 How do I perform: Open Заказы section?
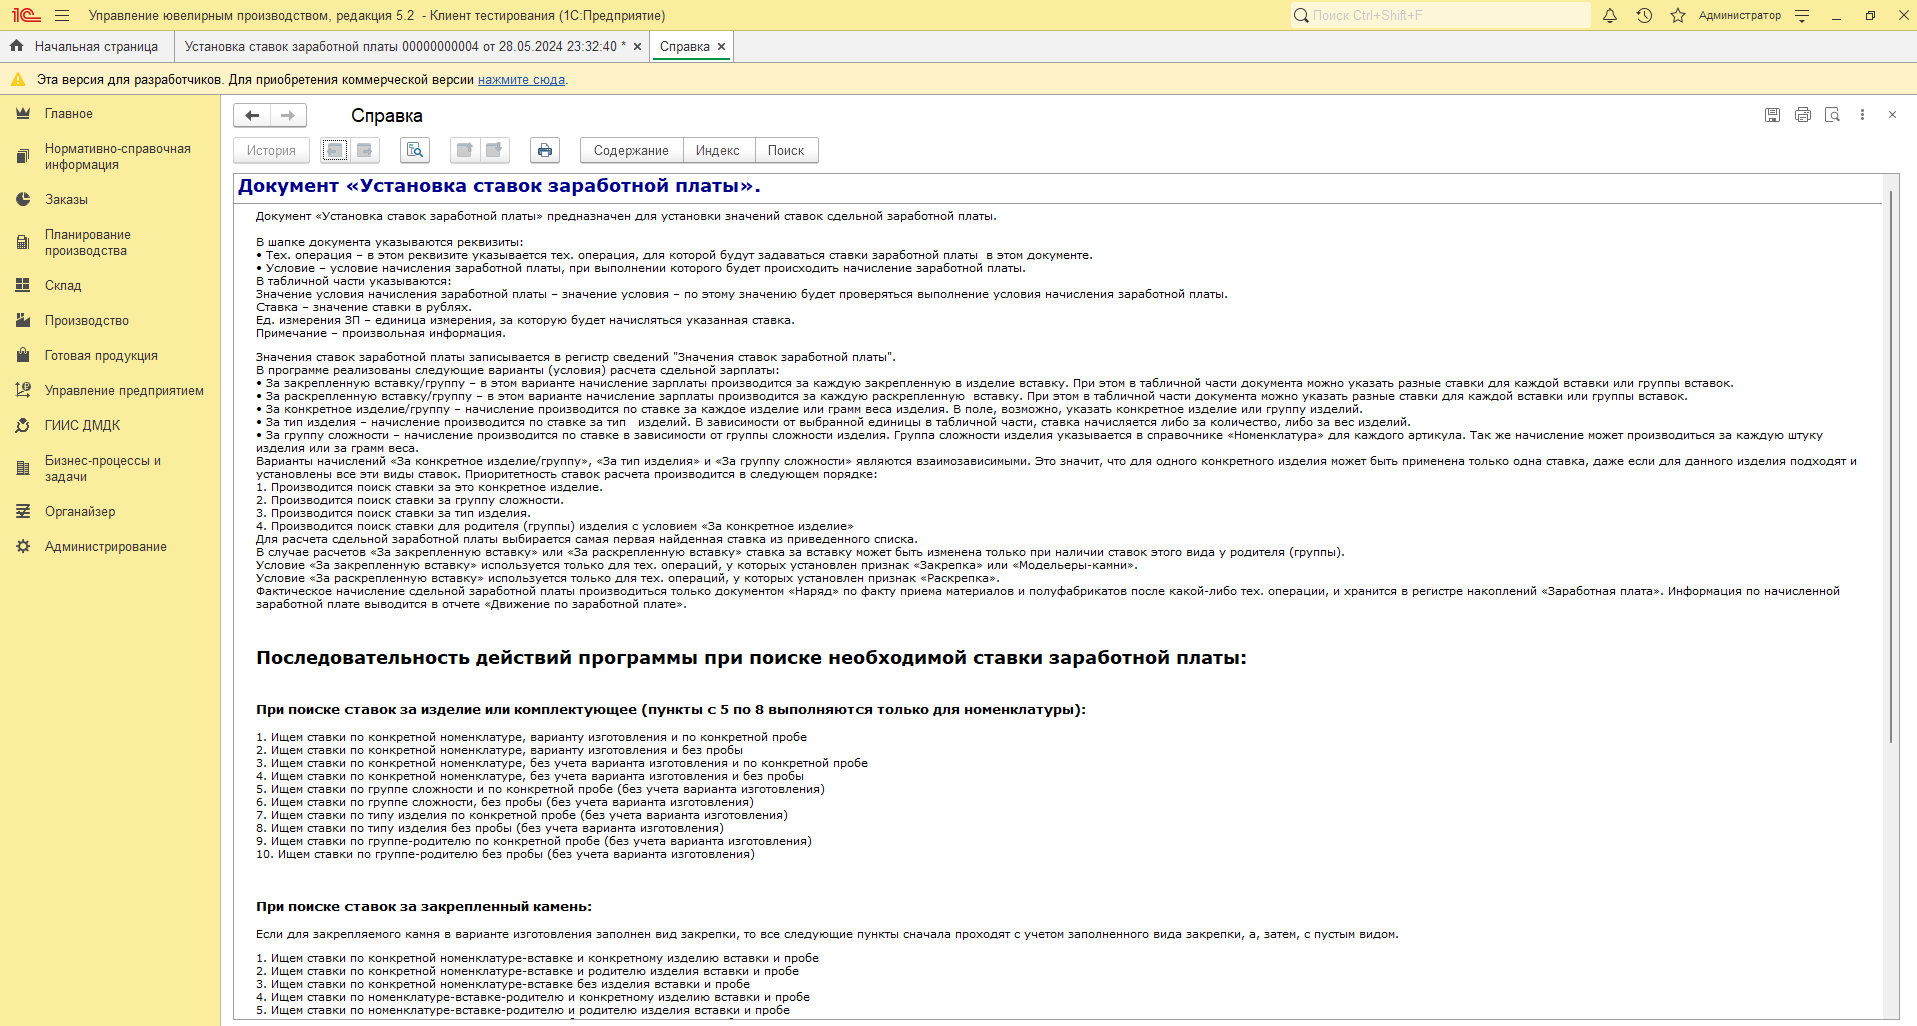pyautogui.click(x=110, y=200)
